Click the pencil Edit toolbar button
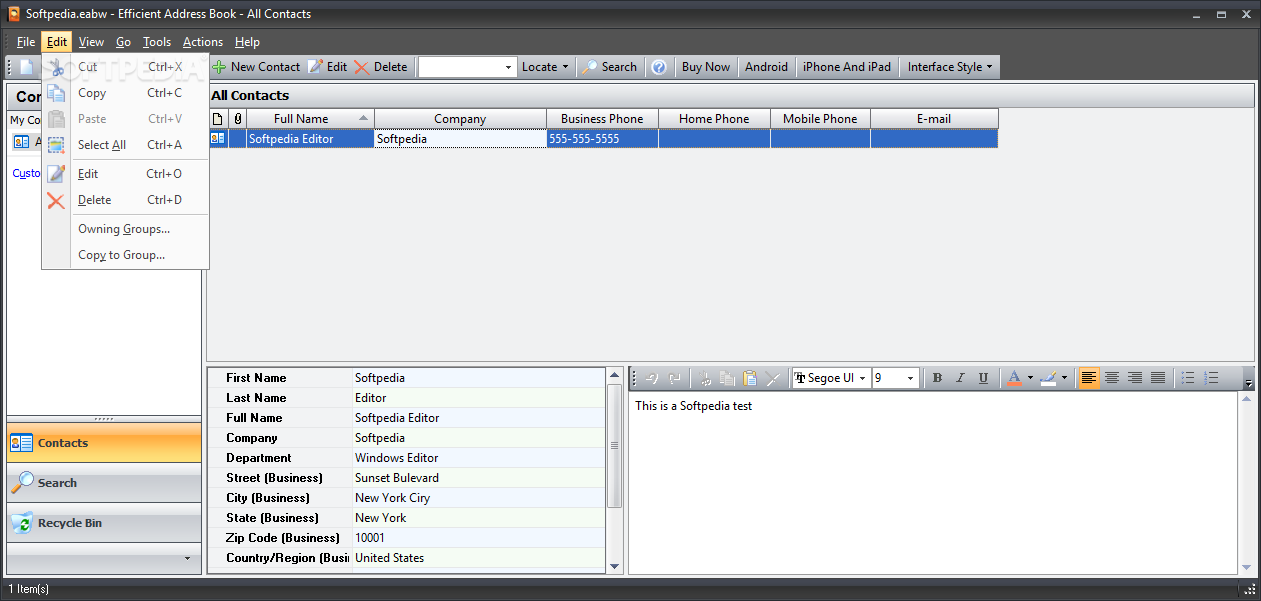The width and height of the screenshot is (1261, 601). coord(327,67)
